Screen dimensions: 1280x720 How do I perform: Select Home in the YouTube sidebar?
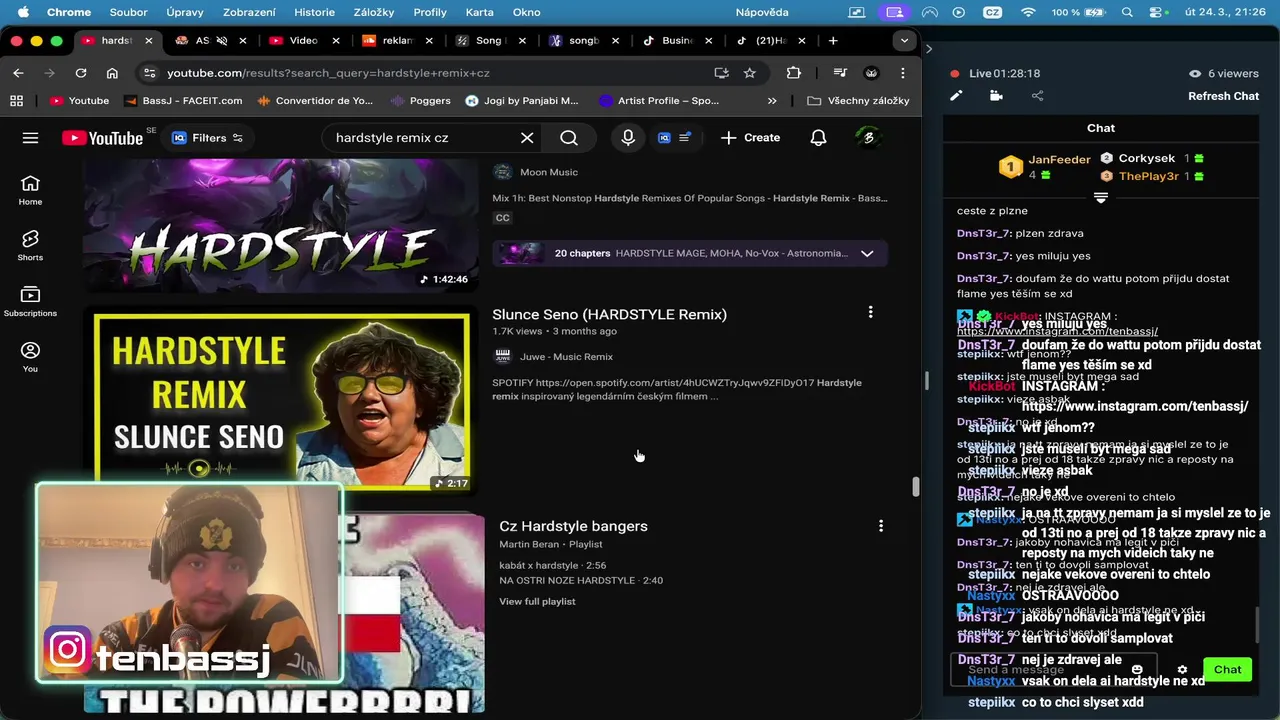pyautogui.click(x=30, y=190)
